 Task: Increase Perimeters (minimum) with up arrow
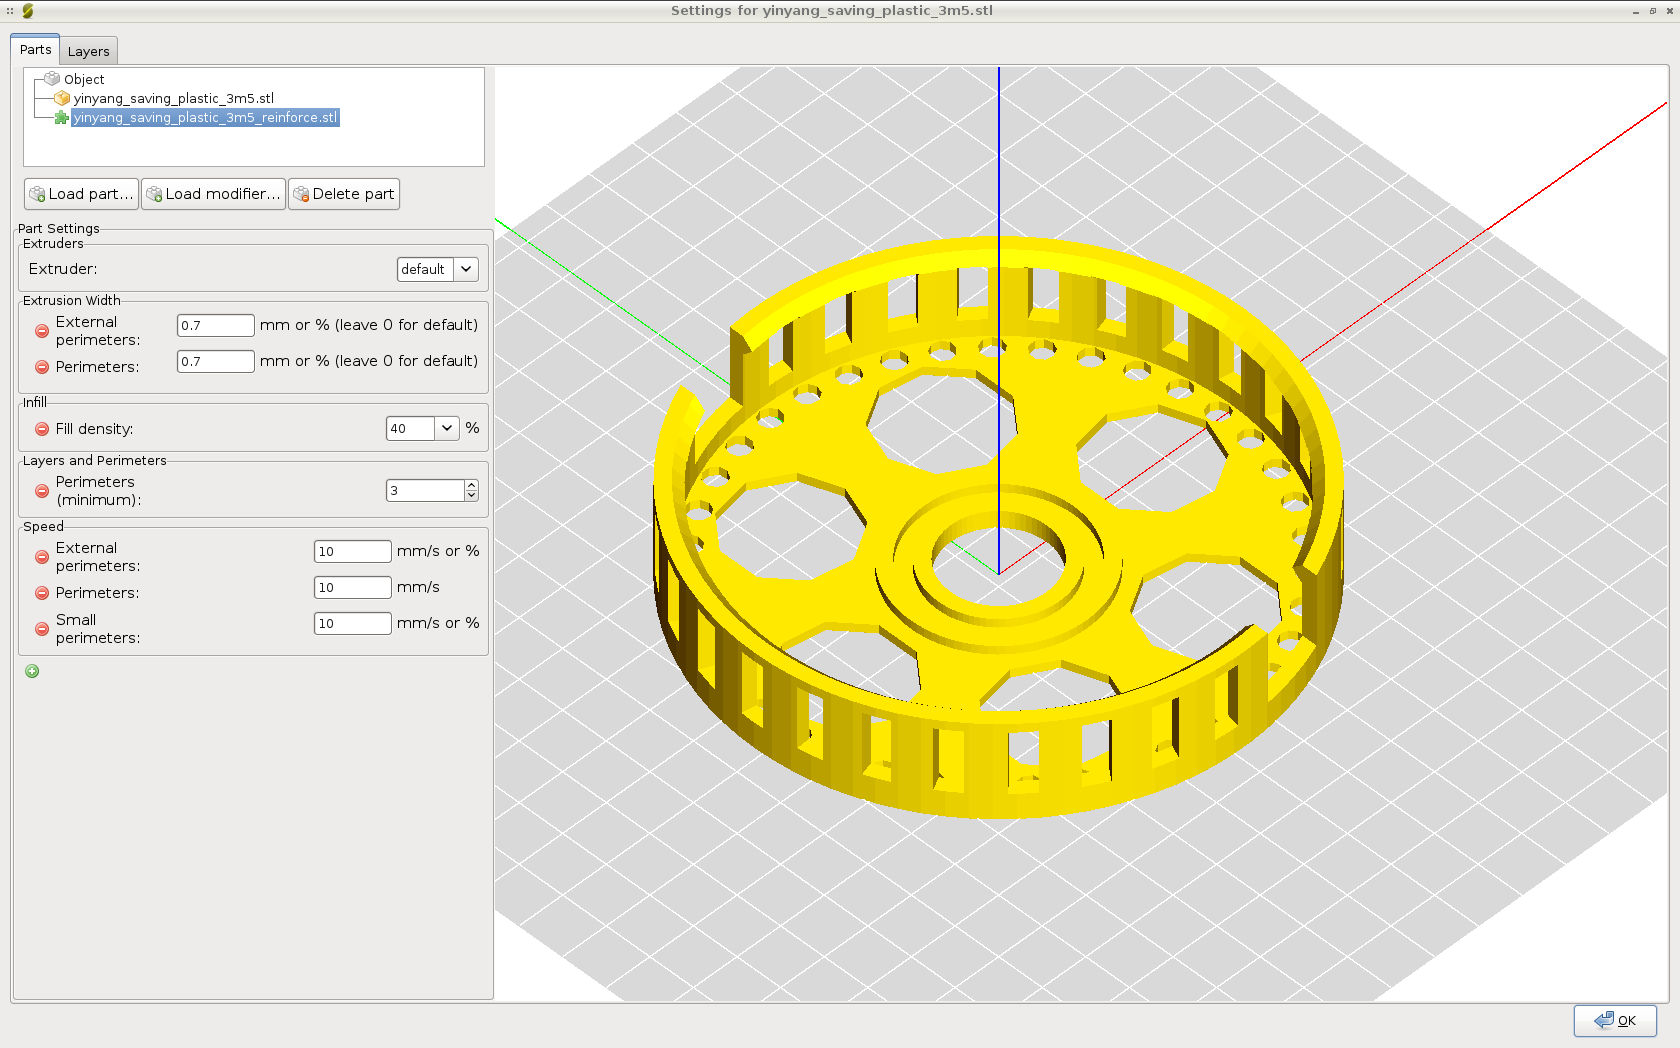click(471, 485)
